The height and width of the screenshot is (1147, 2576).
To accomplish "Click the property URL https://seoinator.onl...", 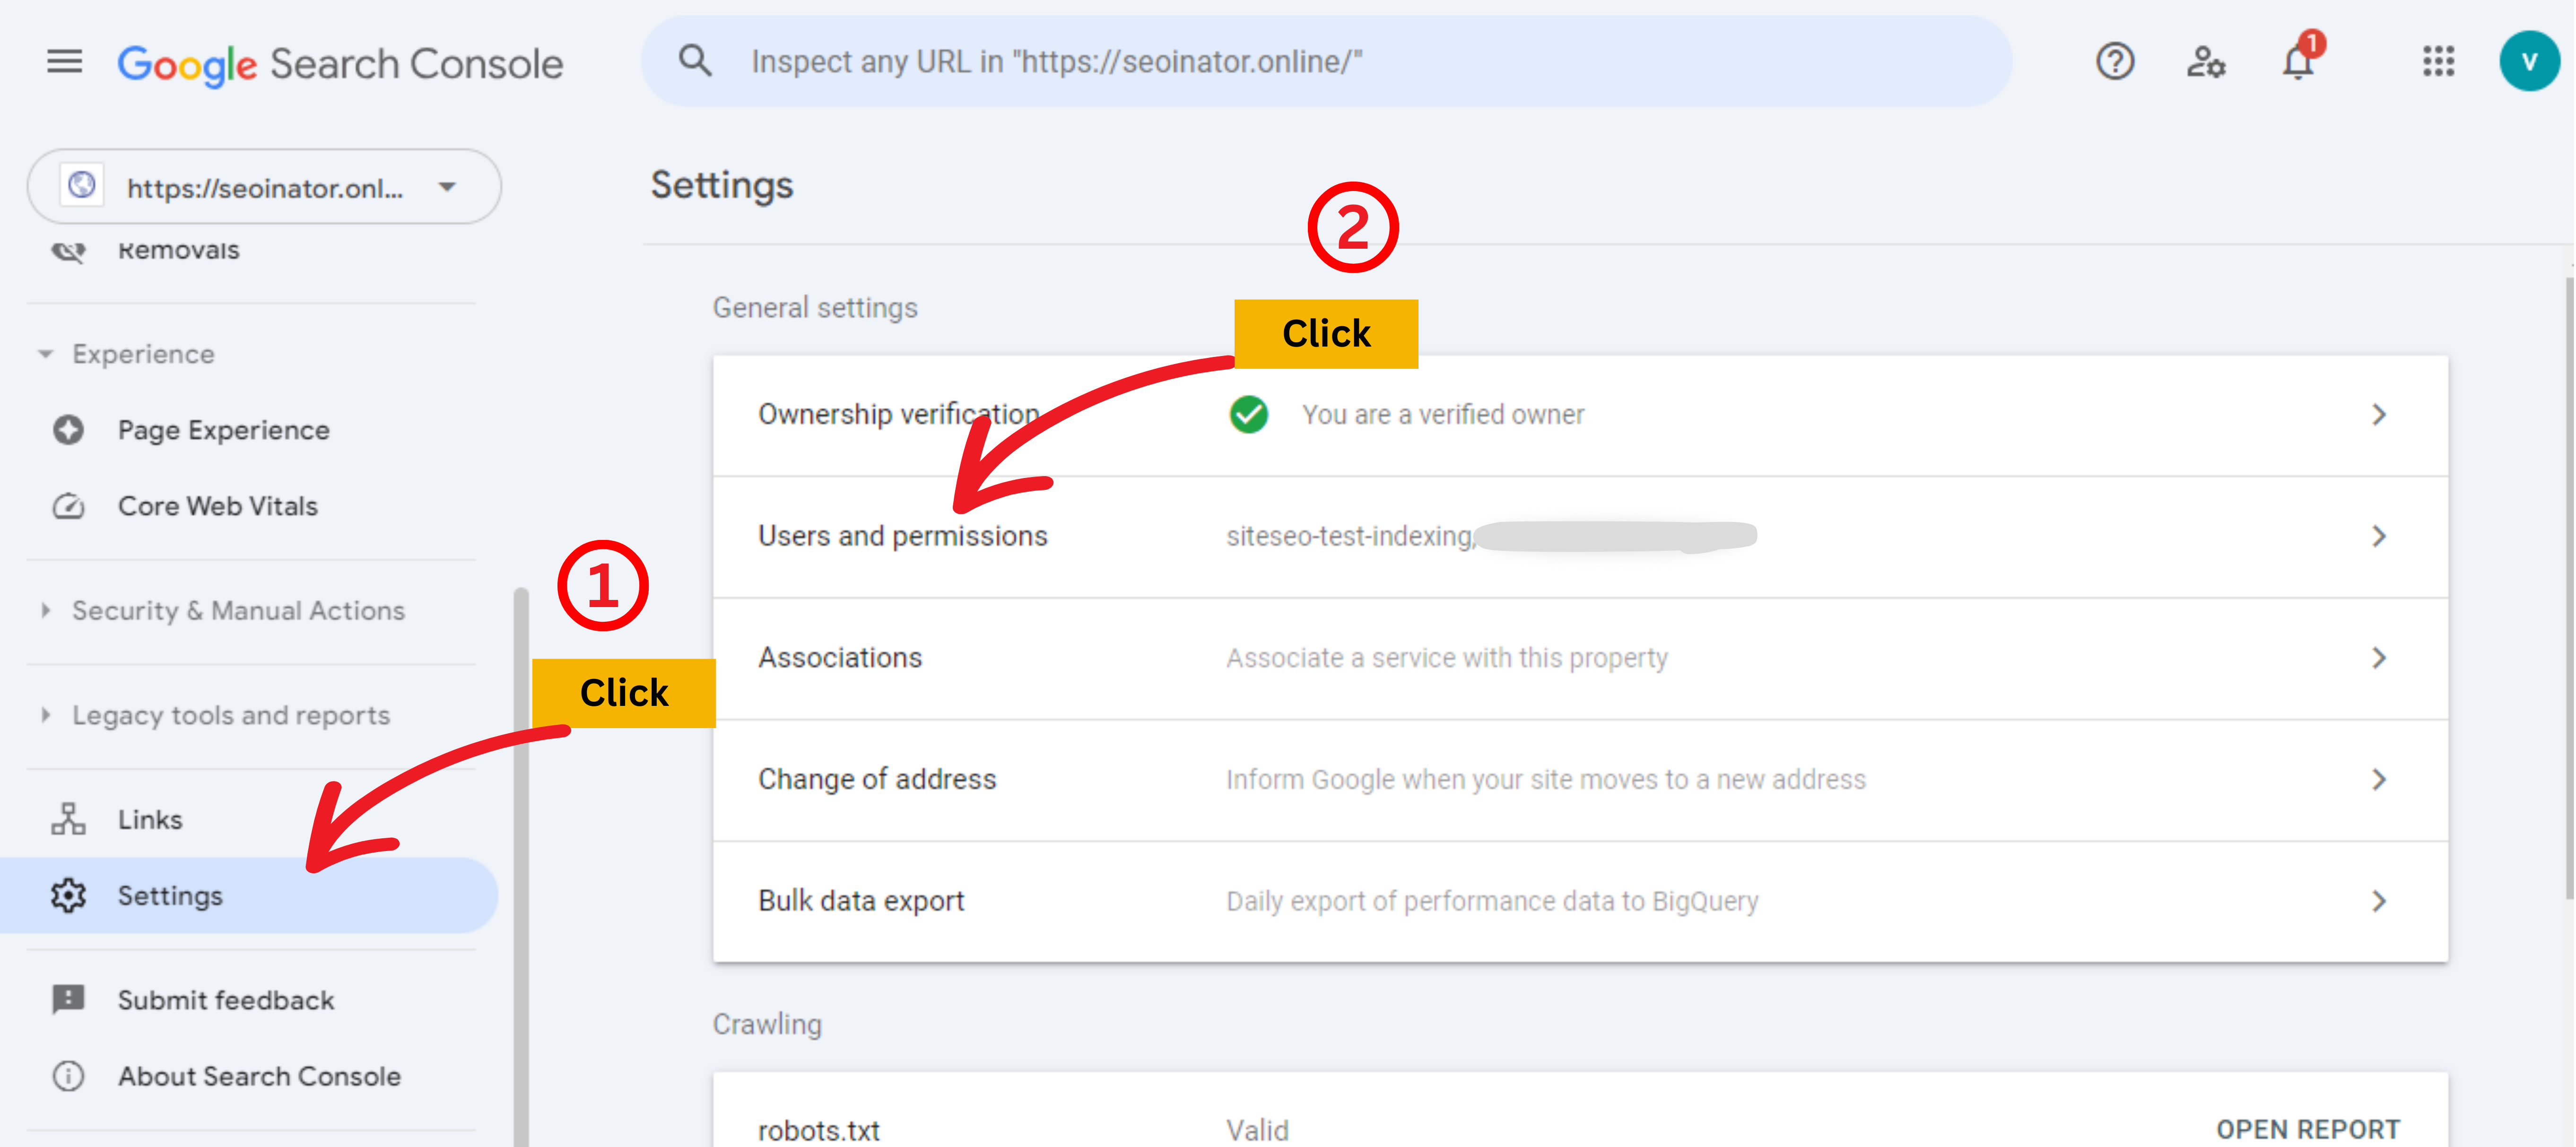I will [x=265, y=188].
